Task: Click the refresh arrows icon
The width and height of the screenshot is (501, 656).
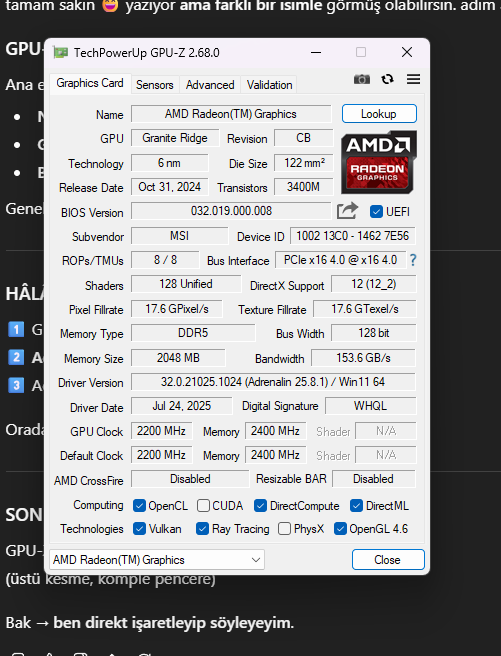Action: (x=388, y=79)
